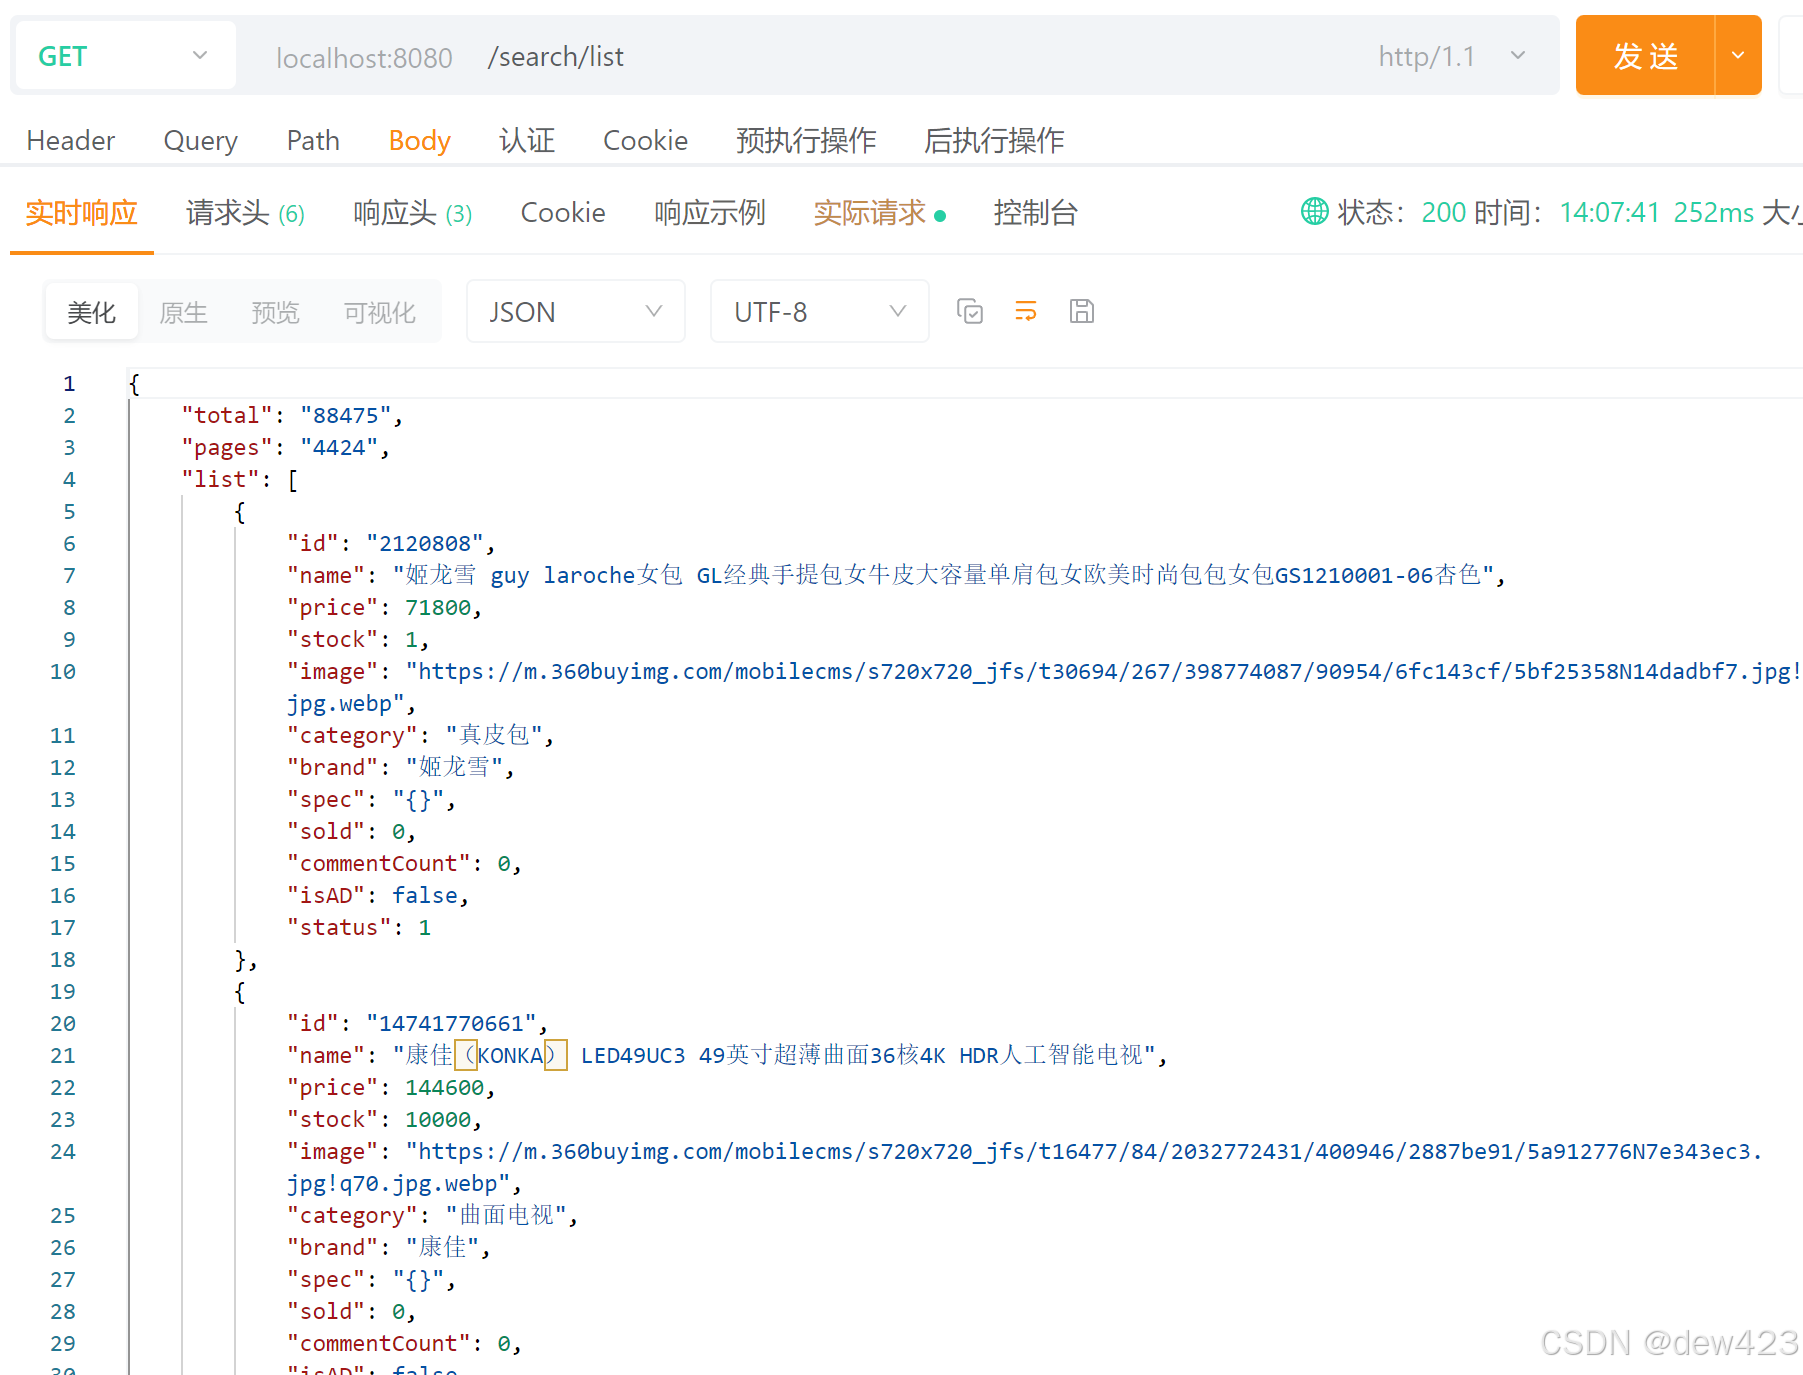Screen dimensions: 1803x1375
Task: Toggle word wrap in the response viewer
Action: (1025, 311)
